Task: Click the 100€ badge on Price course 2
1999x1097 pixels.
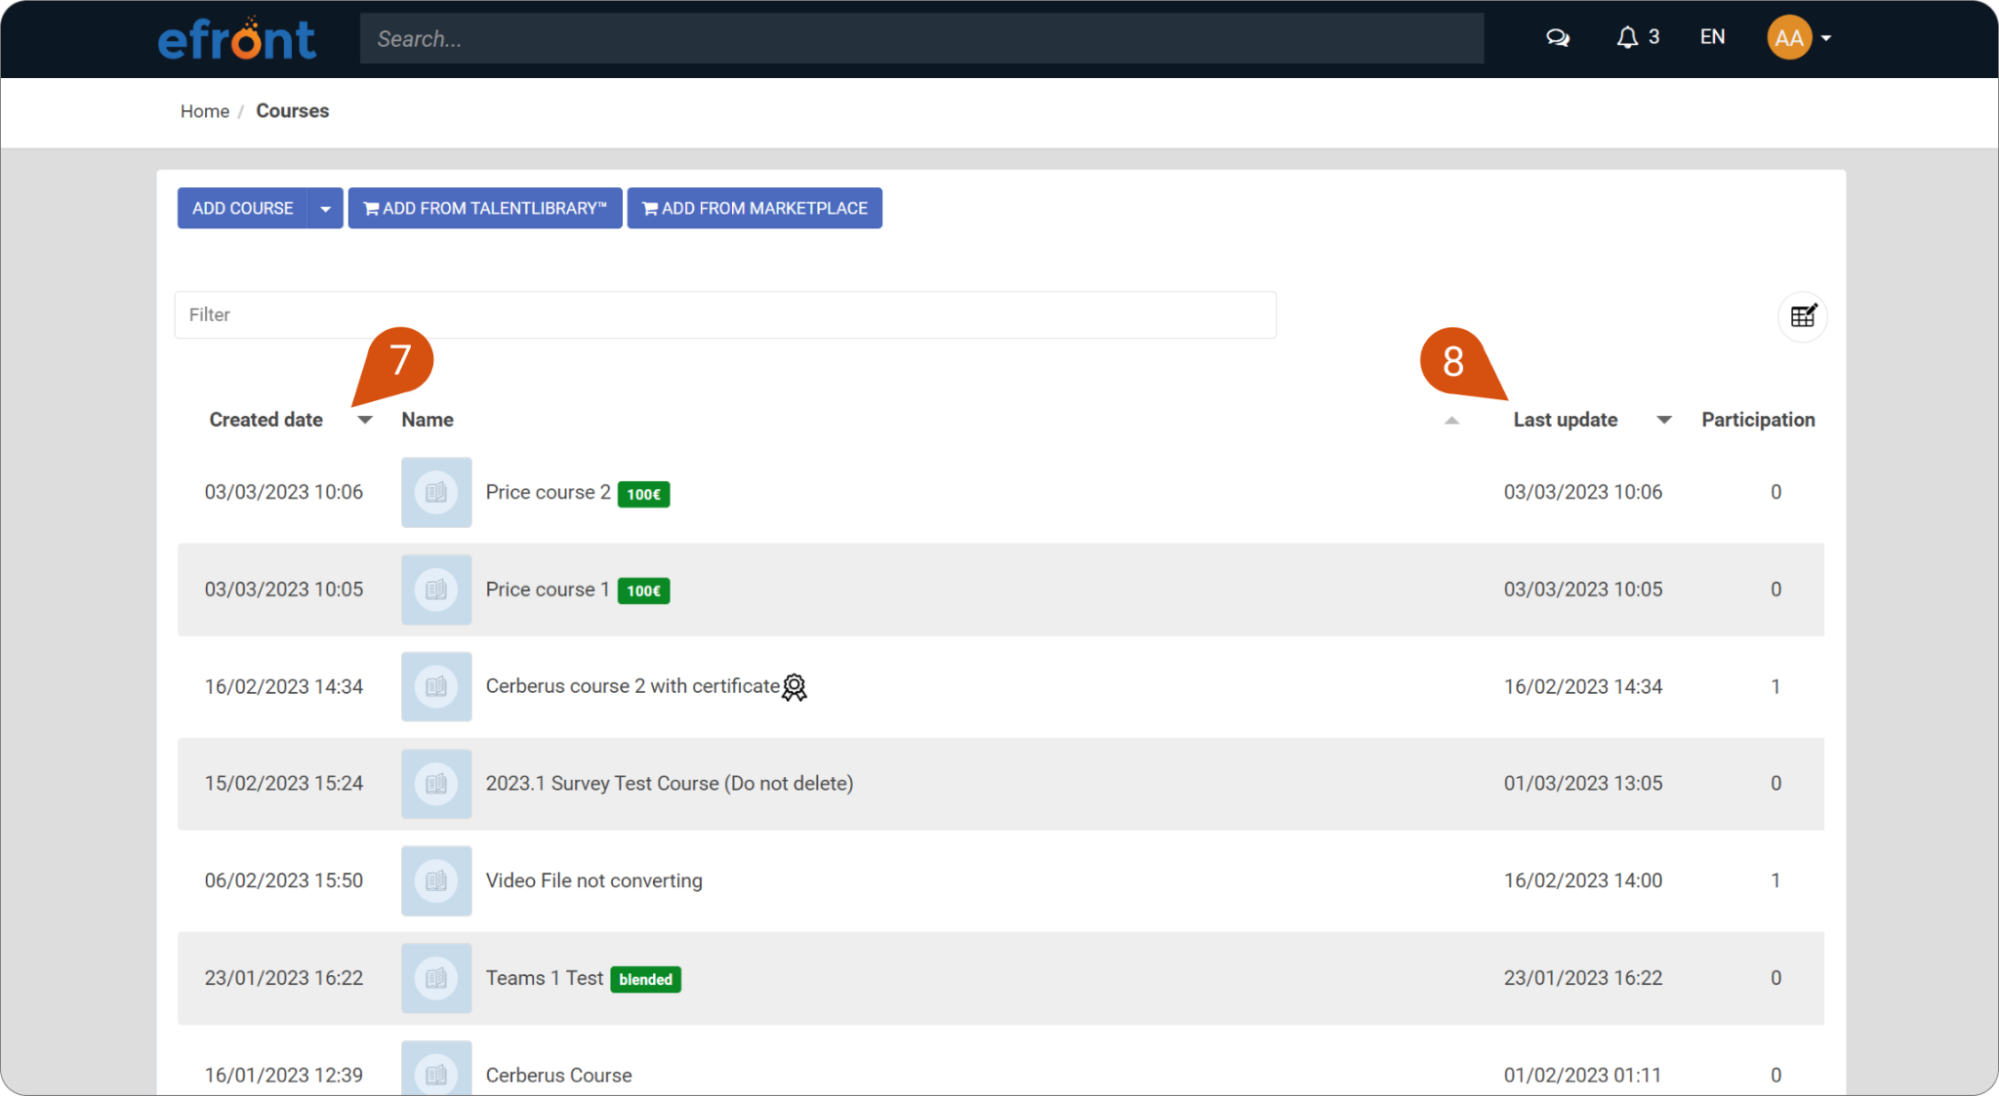Action: (643, 494)
